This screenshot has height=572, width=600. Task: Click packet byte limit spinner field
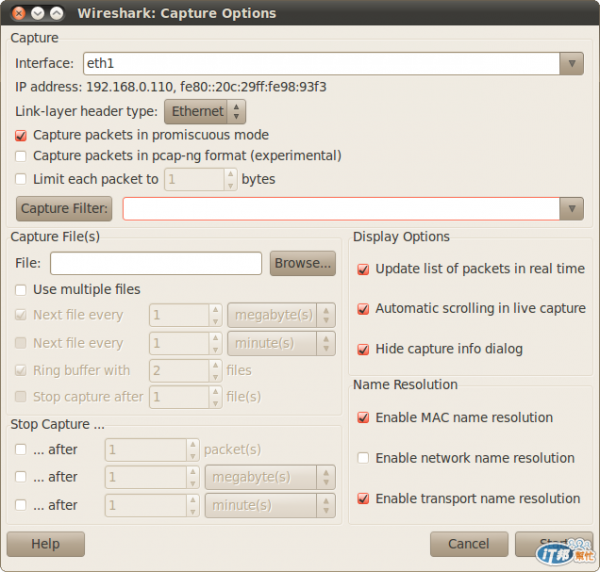tap(194, 179)
